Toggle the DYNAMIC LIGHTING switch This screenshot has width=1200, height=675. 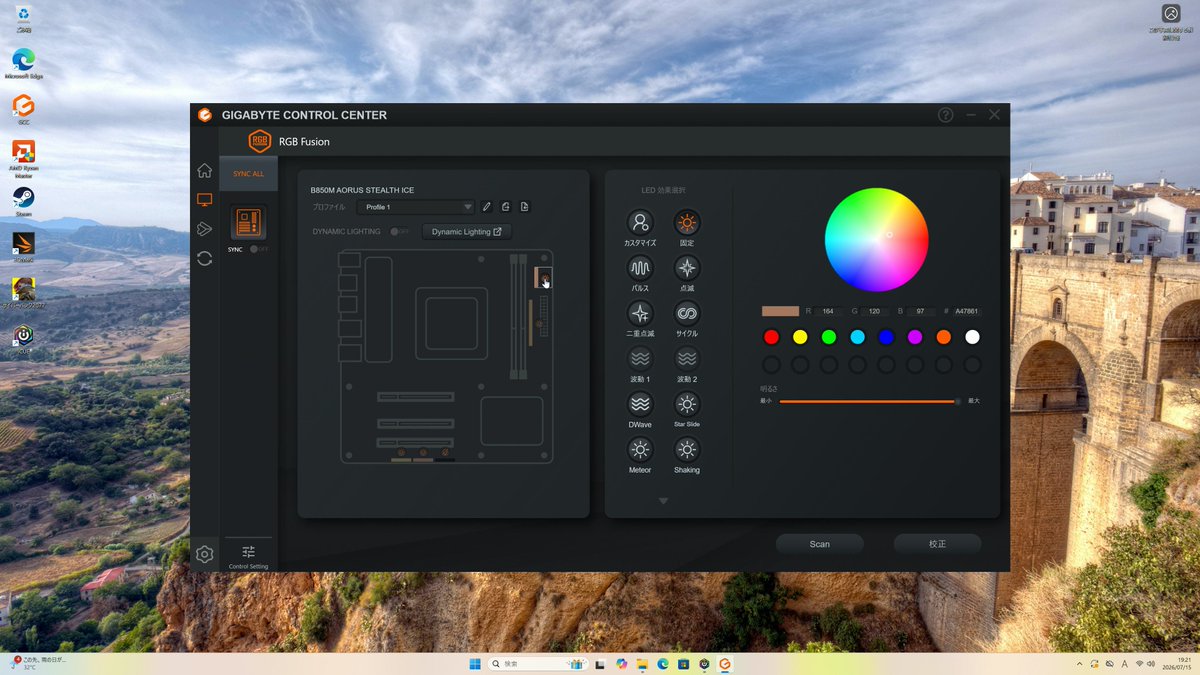[x=400, y=232]
